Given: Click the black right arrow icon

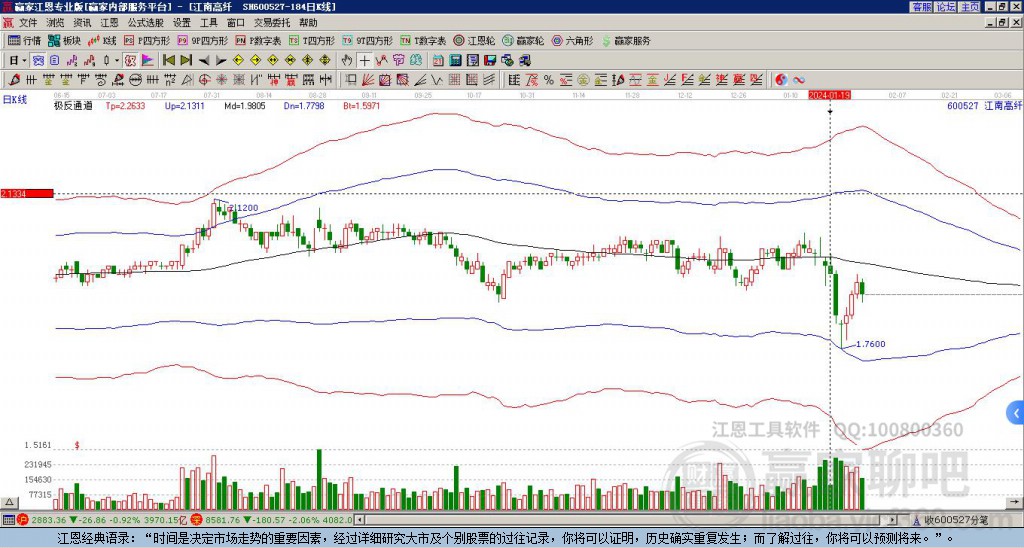Looking at the screenshot, I should [x=221, y=60].
